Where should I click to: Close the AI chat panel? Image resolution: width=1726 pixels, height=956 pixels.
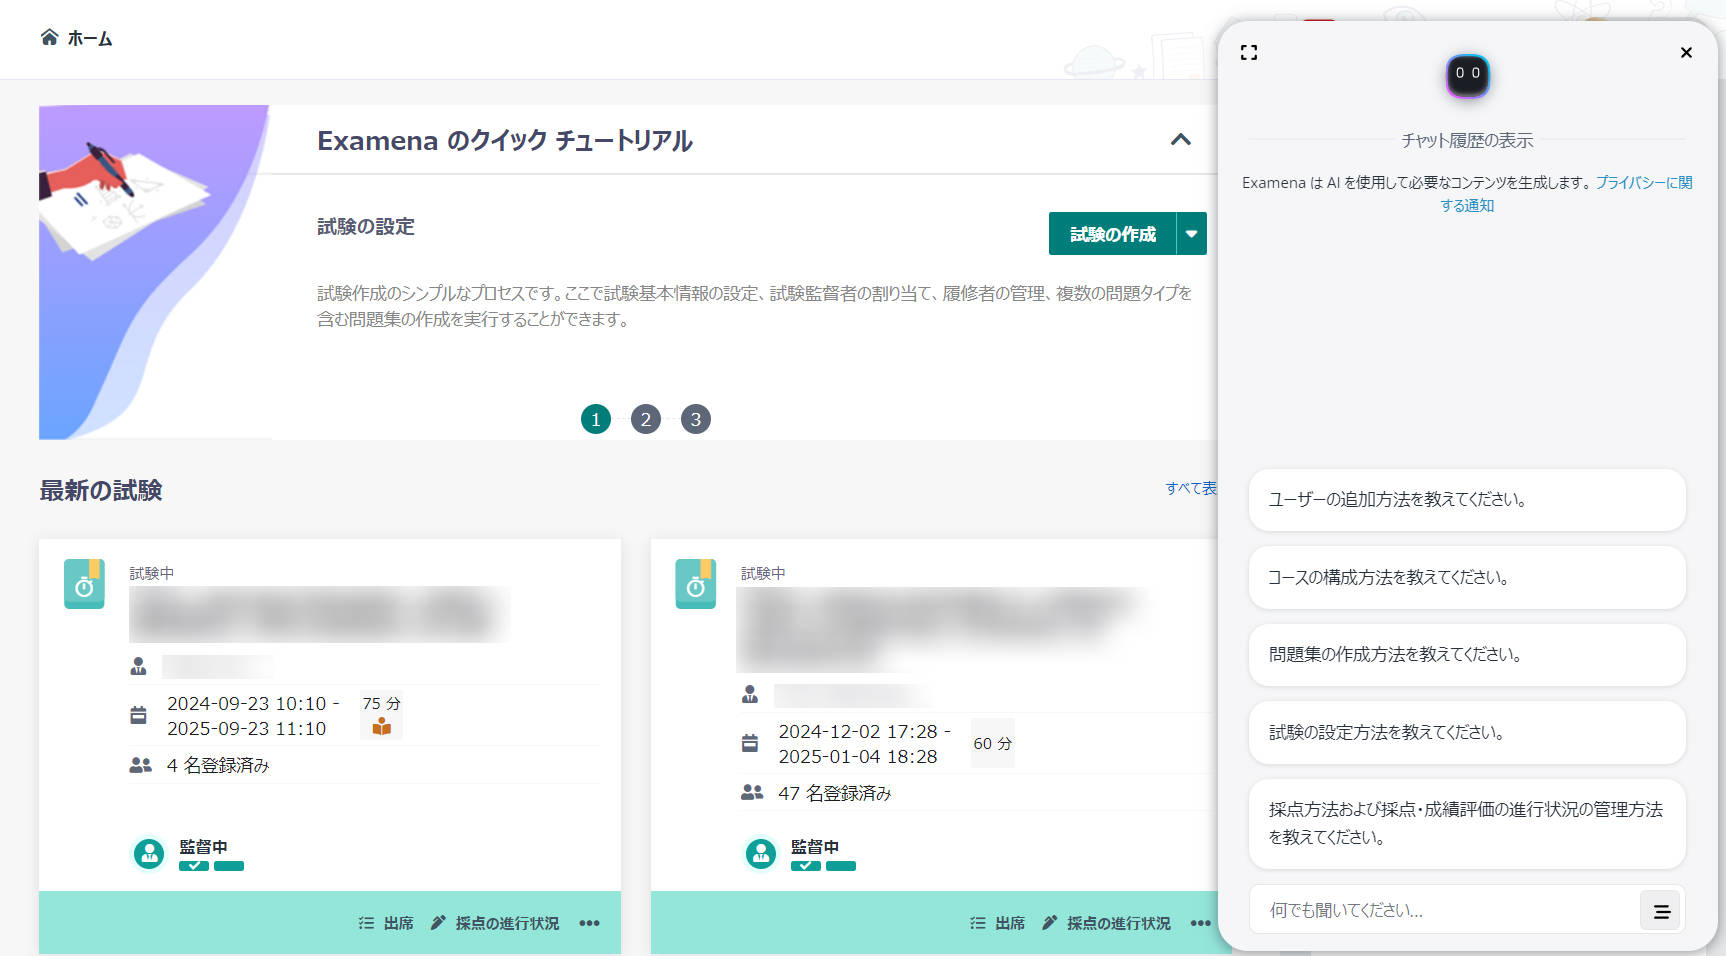pos(1686,53)
